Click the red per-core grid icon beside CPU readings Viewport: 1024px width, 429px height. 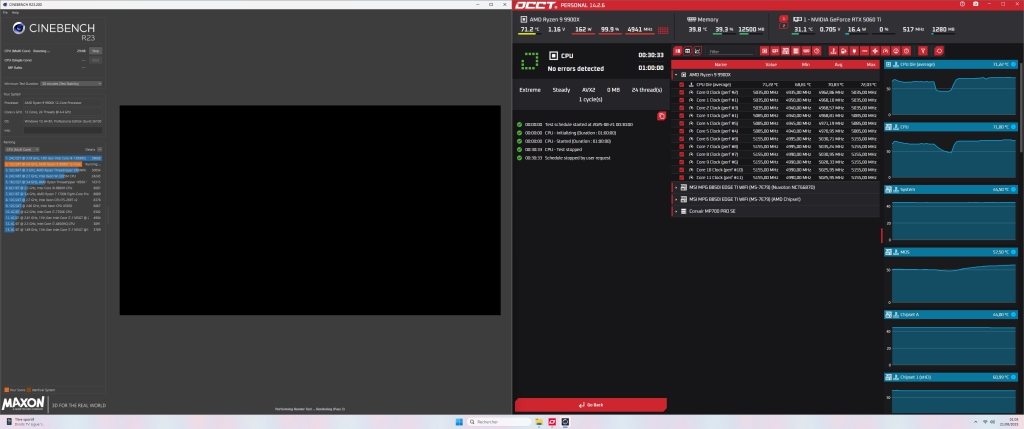[664, 30]
